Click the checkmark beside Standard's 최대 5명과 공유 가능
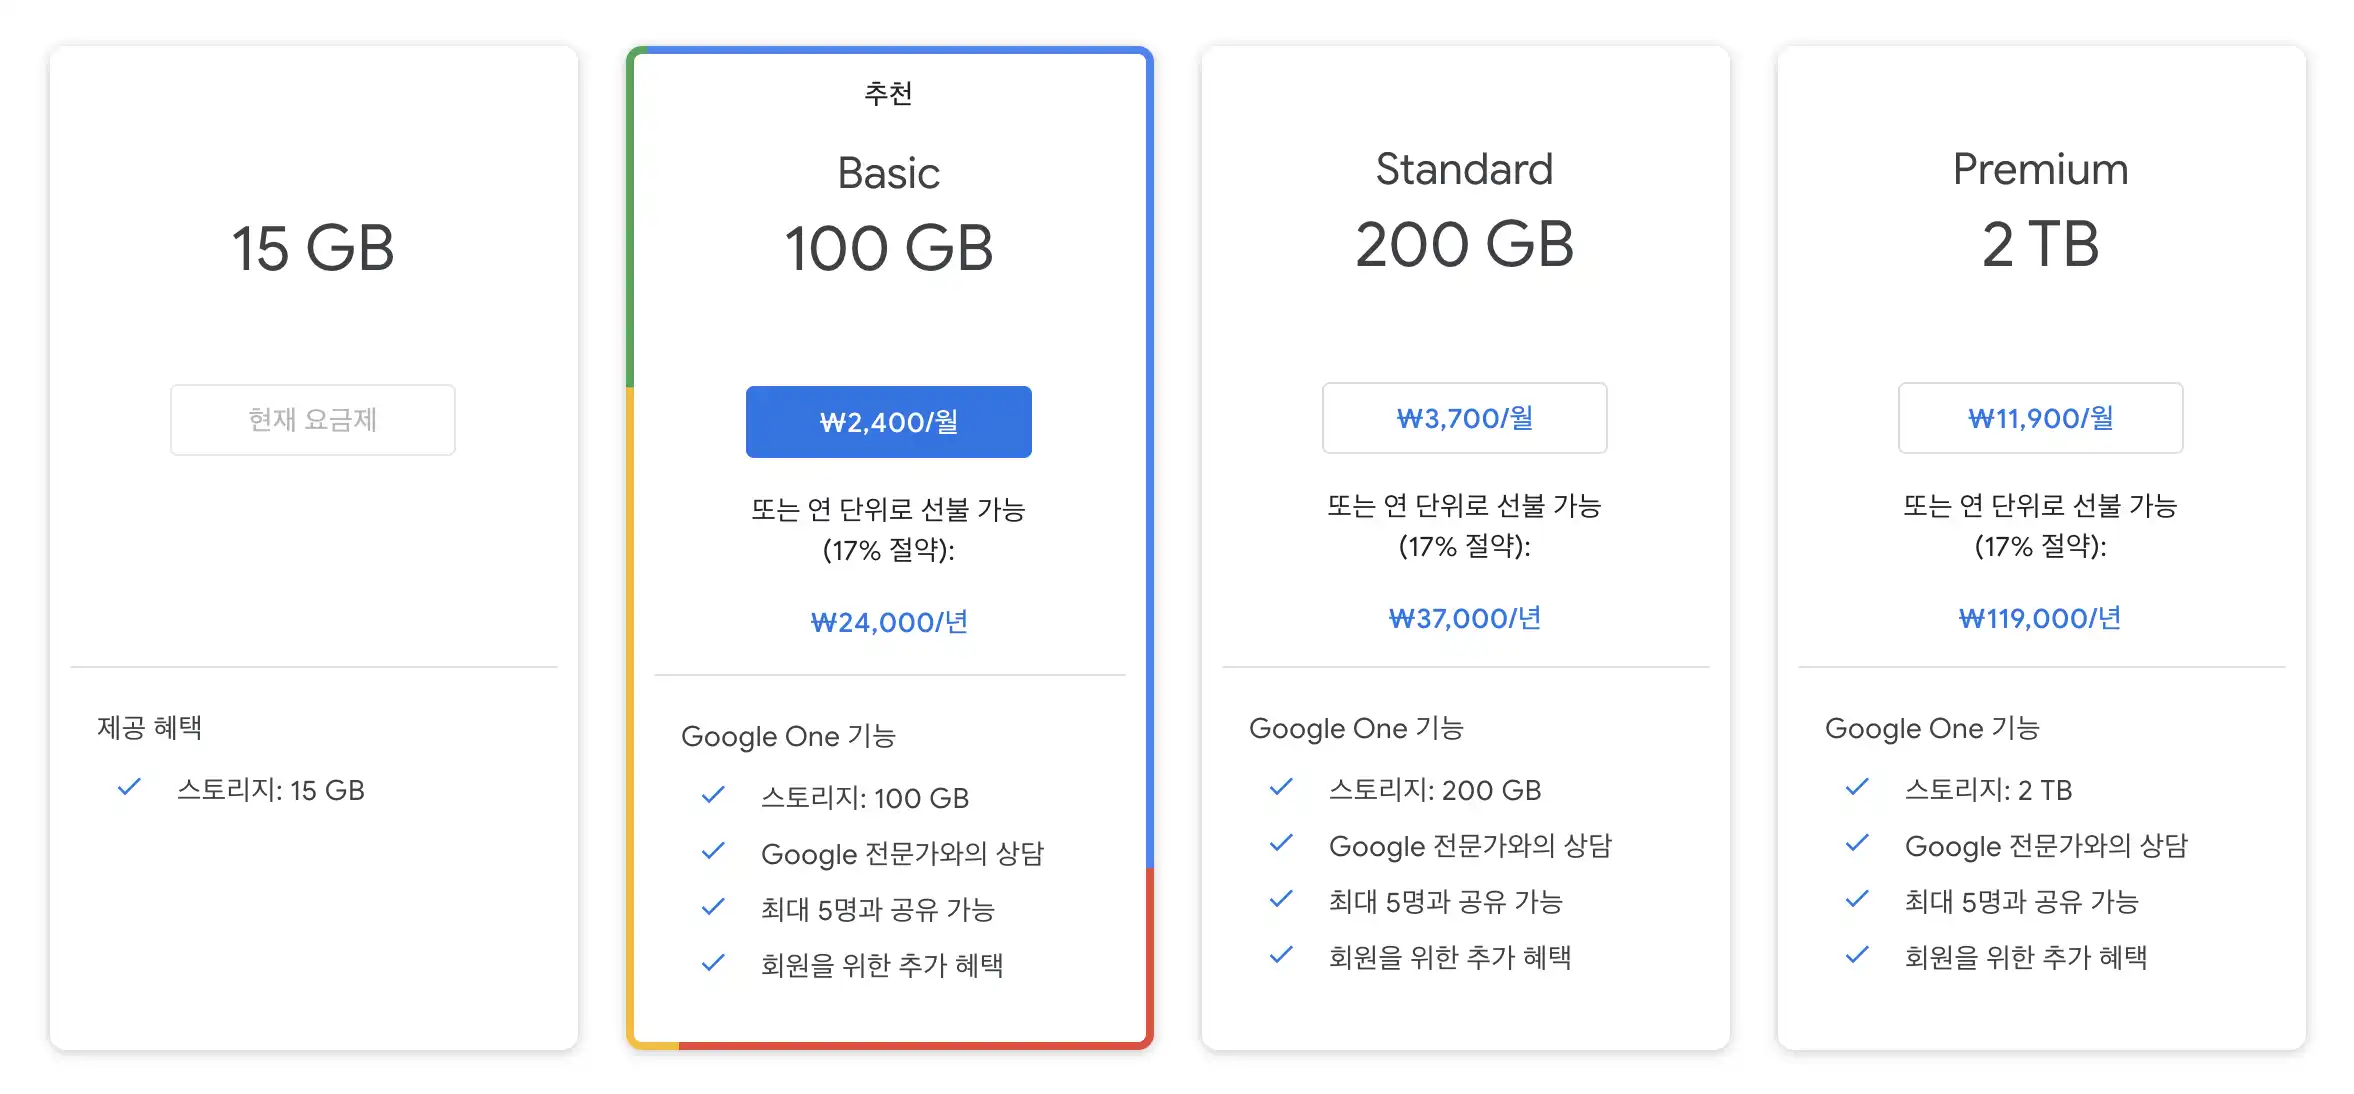The height and width of the screenshot is (1094, 2354). [x=1280, y=900]
